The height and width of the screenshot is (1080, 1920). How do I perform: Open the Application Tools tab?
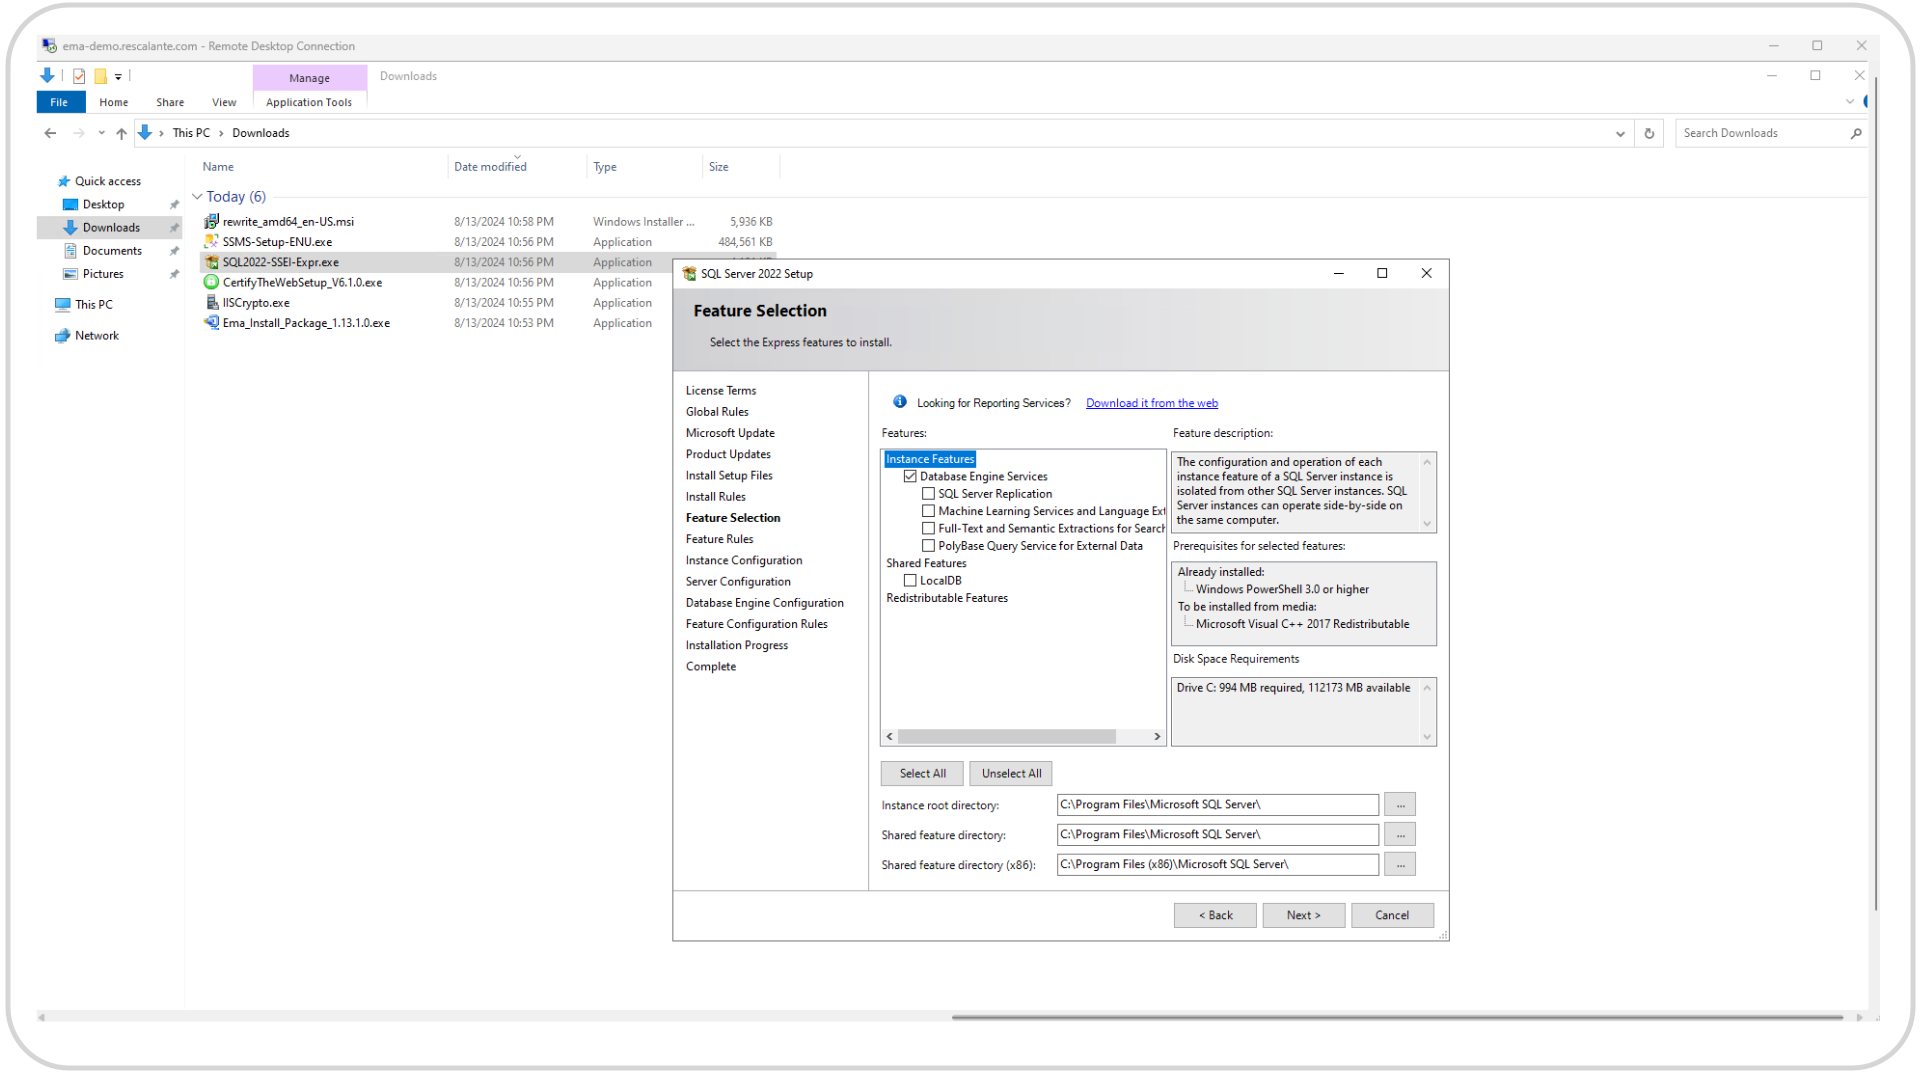309,102
